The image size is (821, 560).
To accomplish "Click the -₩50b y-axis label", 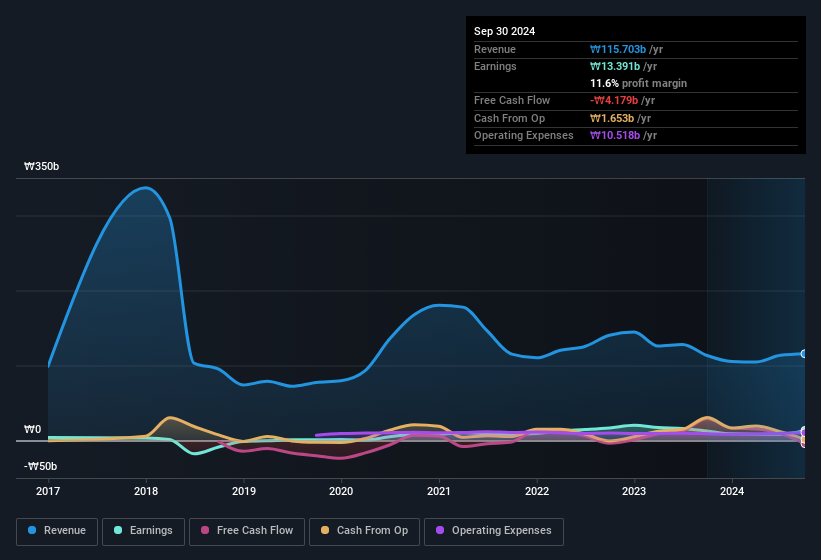I will coord(40,466).
